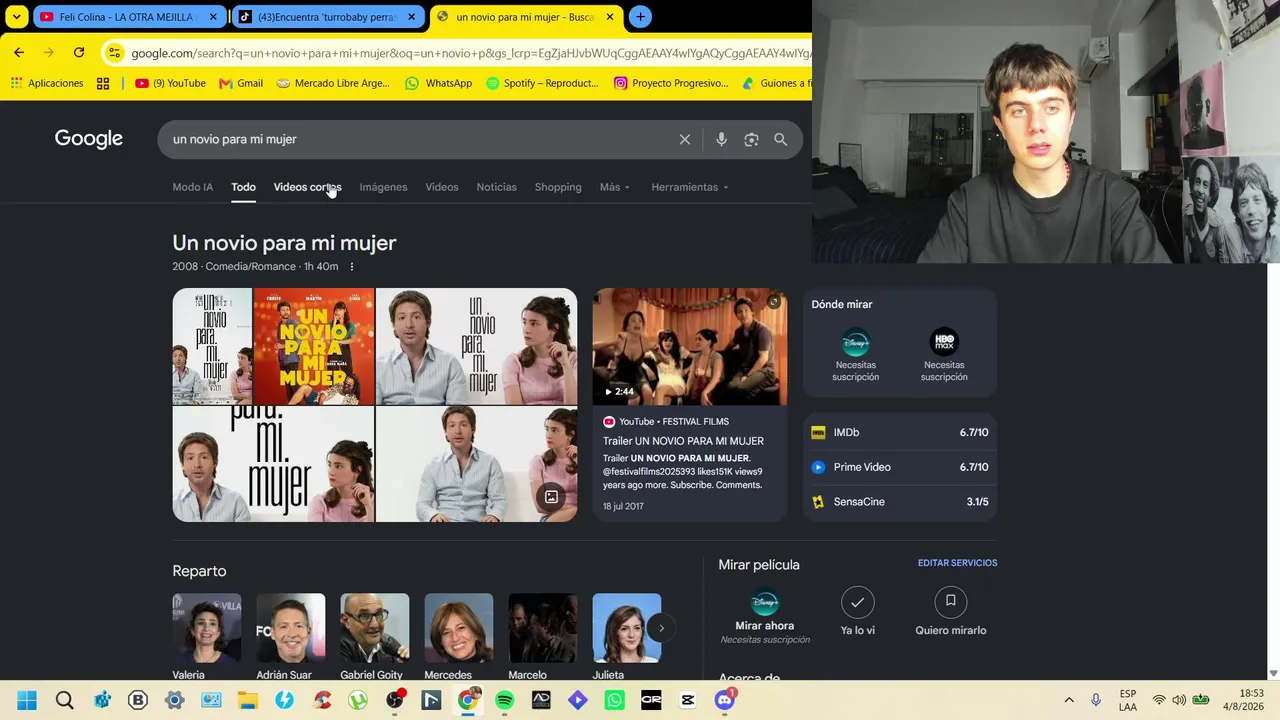Image resolution: width=1280 pixels, height=720 pixels.
Task: Click EDITAR SERVICIOS link
Action: [957, 563]
